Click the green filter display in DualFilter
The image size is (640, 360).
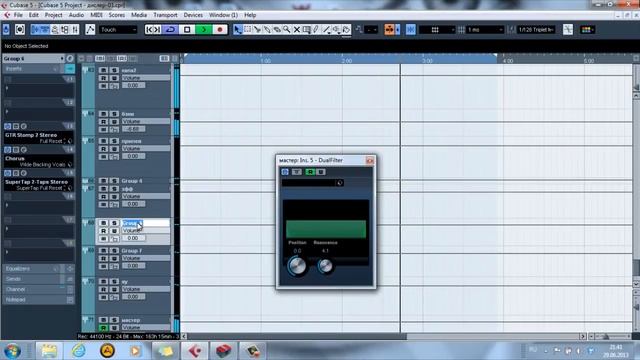tap(326, 229)
